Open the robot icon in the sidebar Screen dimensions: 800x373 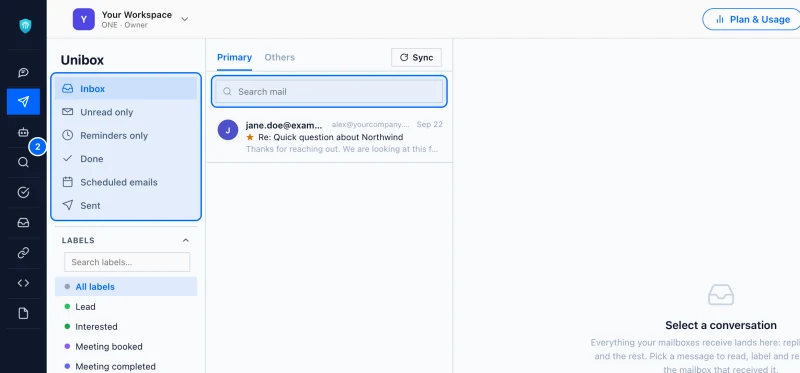pyautogui.click(x=23, y=132)
